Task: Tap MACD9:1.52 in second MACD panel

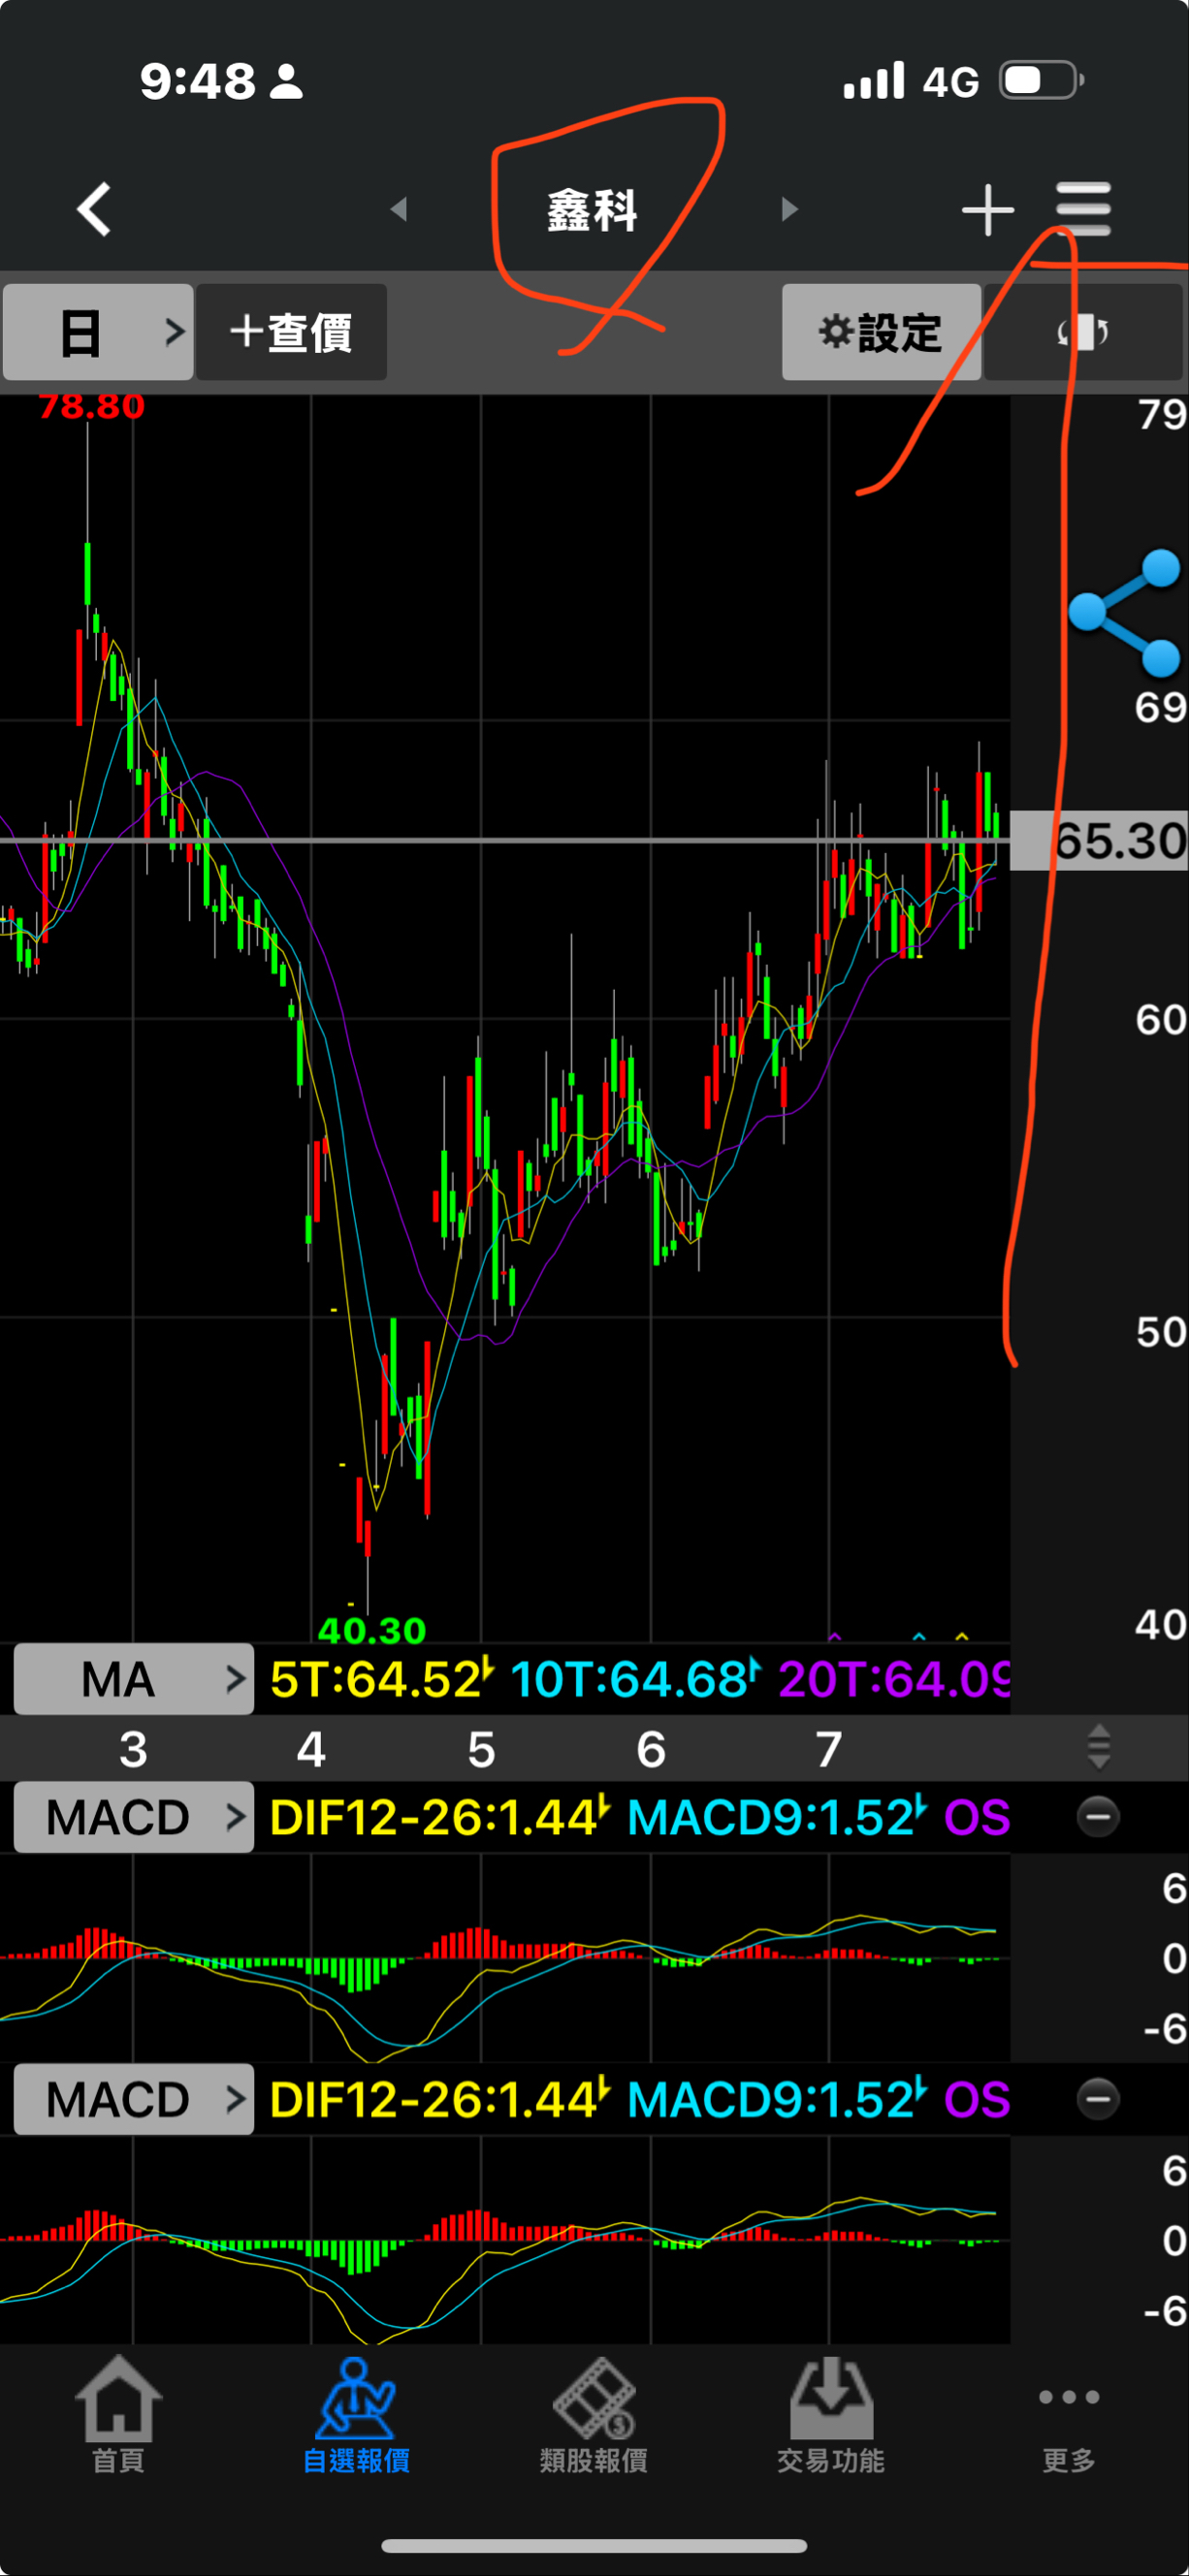Action: click(777, 2099)
